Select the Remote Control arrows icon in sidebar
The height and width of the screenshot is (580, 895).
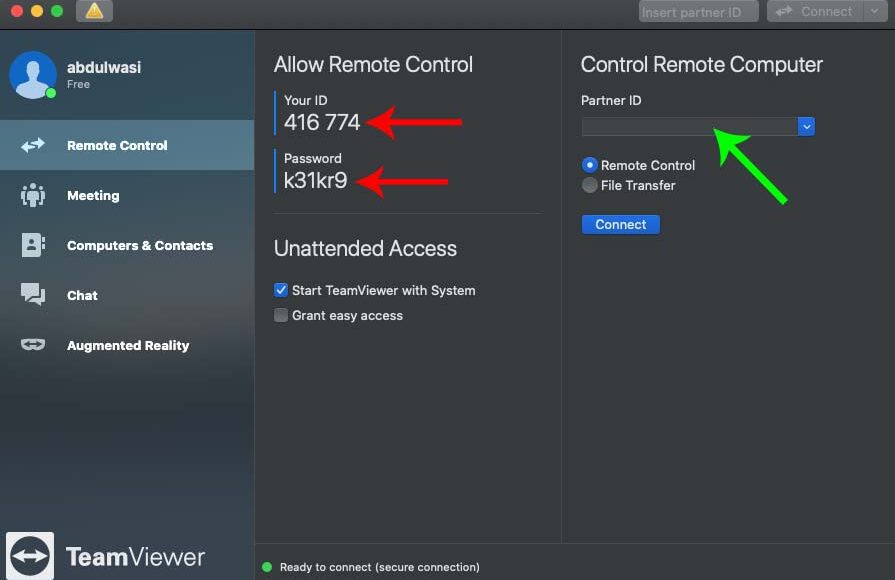click(x=33, y=145)
